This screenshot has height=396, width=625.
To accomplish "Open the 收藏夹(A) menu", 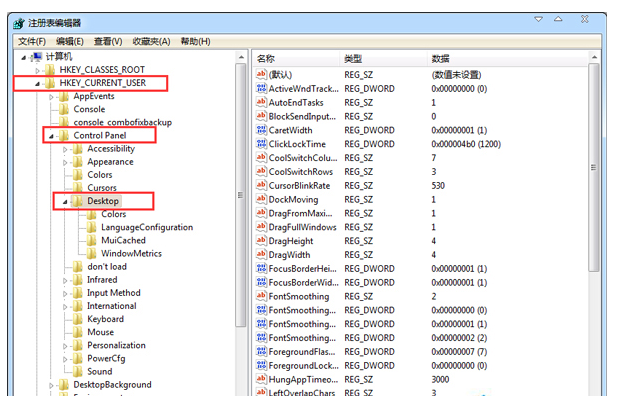I will click(x=151, y=41).
